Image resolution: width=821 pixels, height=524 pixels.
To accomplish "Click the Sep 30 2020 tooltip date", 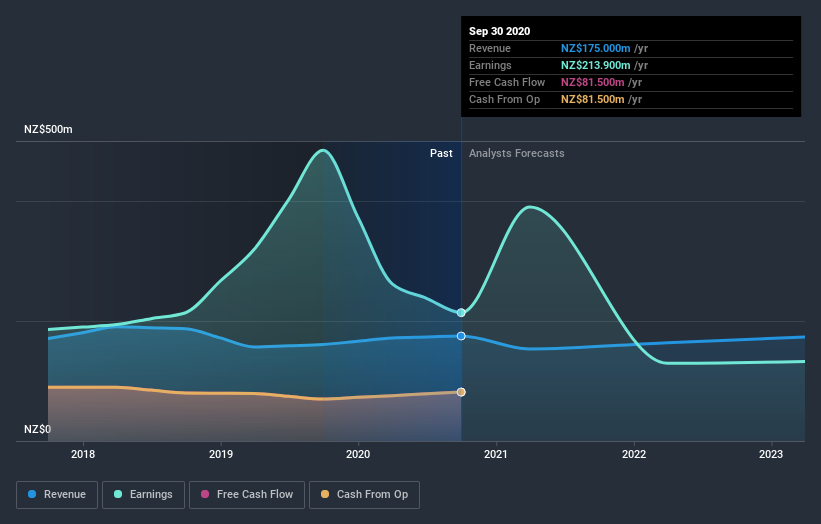I will pyautogui.click(x=500, y=31).
